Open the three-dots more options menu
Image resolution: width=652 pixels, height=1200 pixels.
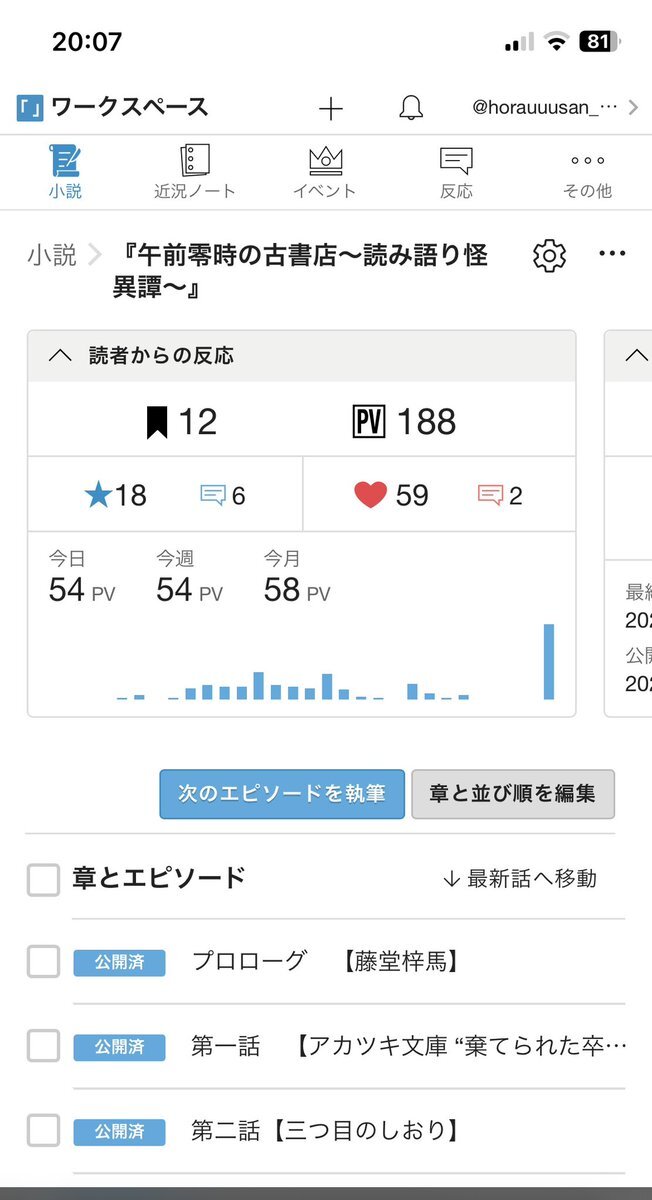coord(612,254)
